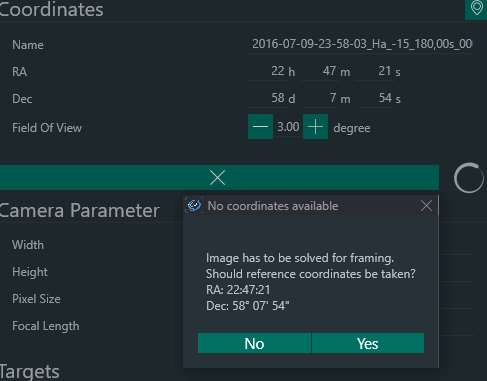Click the 'Image has to be solved' message
The height and width of the screenshot is (381, 487).
tap(300, 258)
